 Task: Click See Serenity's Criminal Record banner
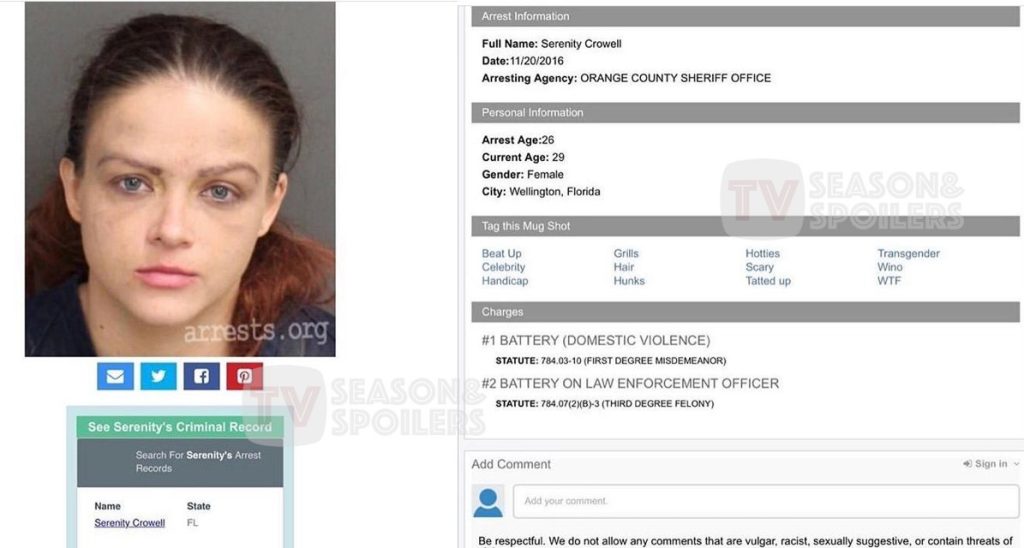180,427
